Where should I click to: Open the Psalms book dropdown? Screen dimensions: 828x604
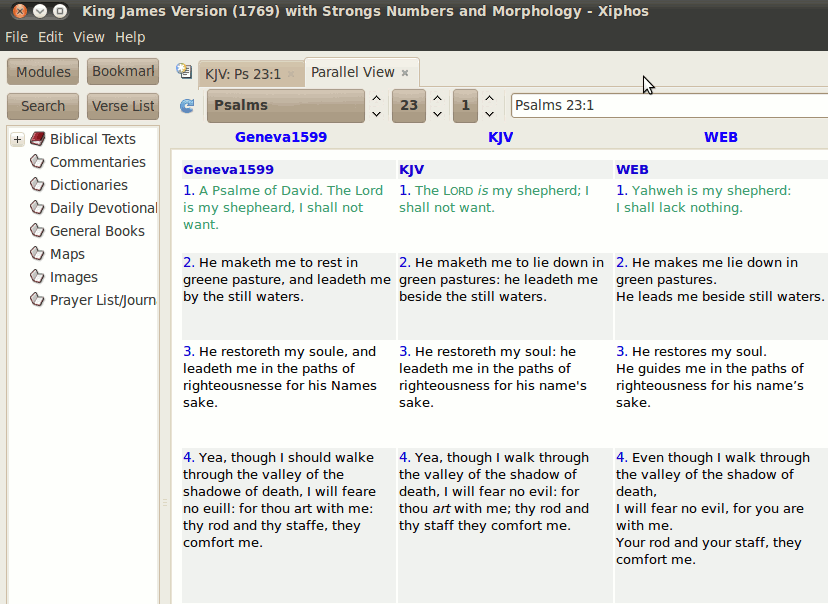click(x=286, y=106)
